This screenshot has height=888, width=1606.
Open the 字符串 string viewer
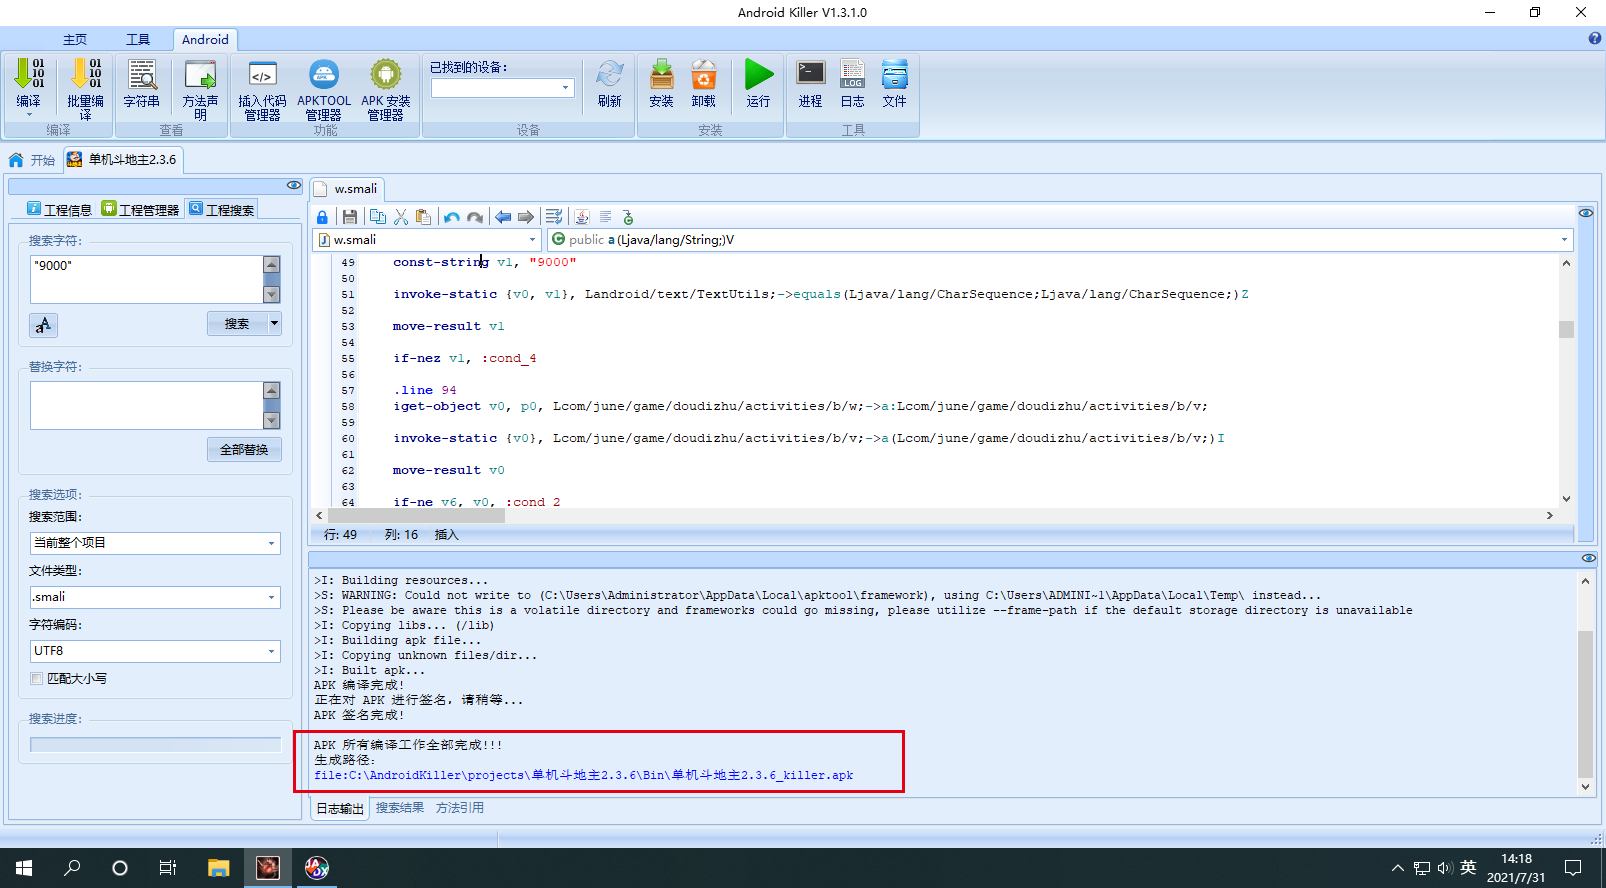point(142,83)
